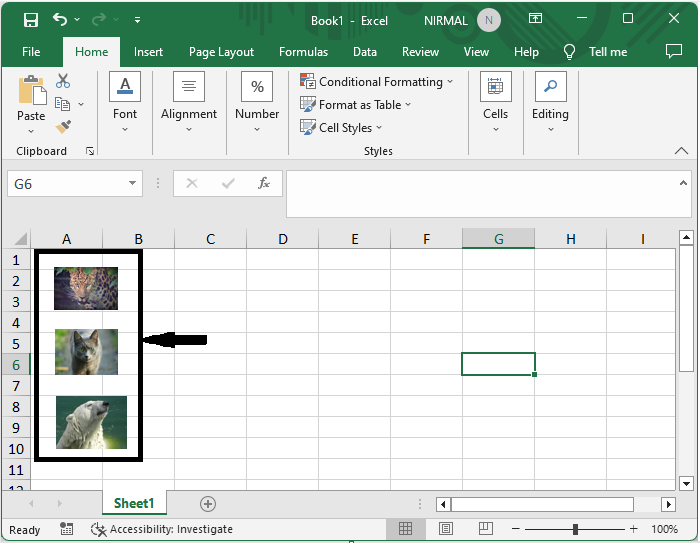Switch to Page Layout view
The width and height of the screenshot is (700, 543).
pyautogui.click(x=446, y=529)
